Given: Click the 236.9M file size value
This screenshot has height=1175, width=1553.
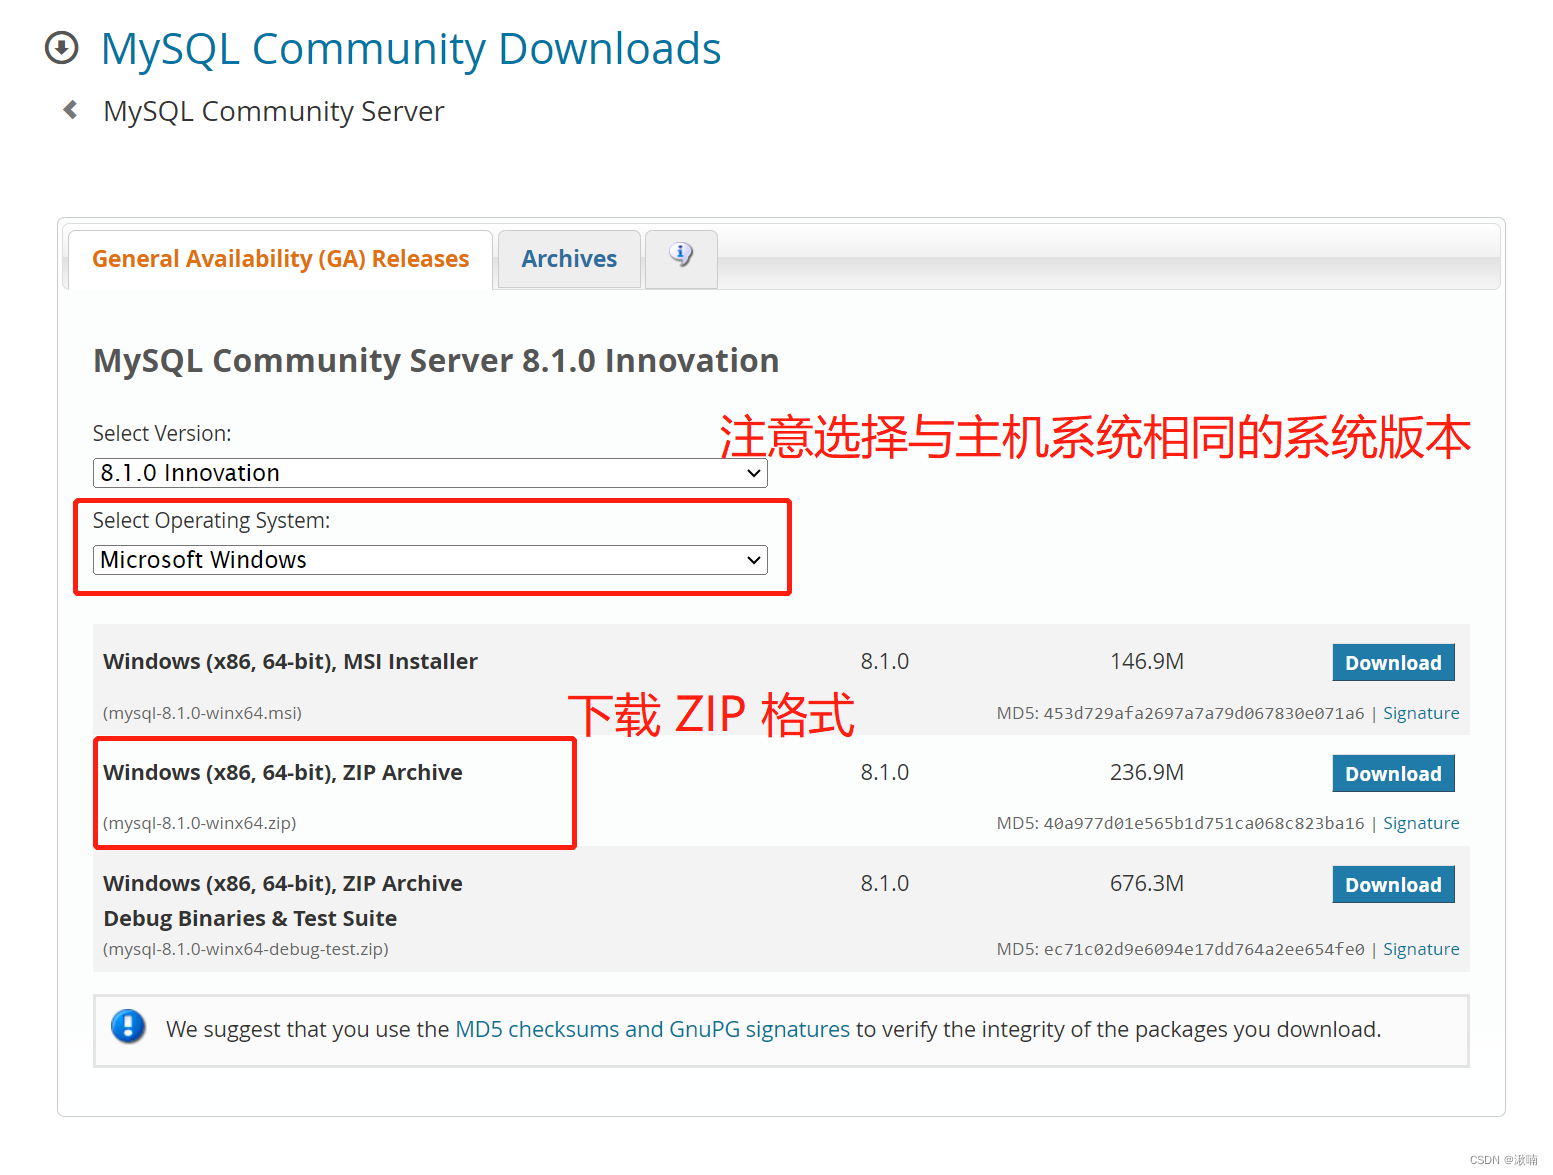Looking at the screenshot, I should (x=1147, y=772).
